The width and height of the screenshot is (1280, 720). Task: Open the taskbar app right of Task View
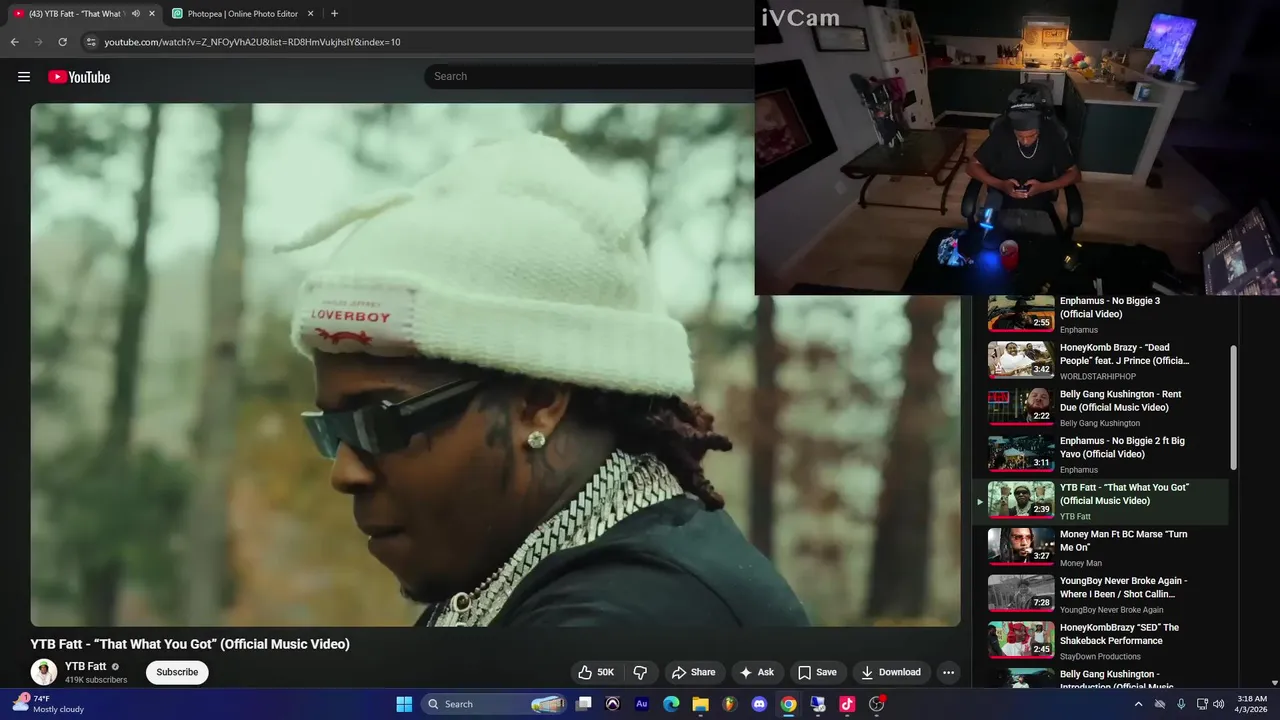point(613,704)
